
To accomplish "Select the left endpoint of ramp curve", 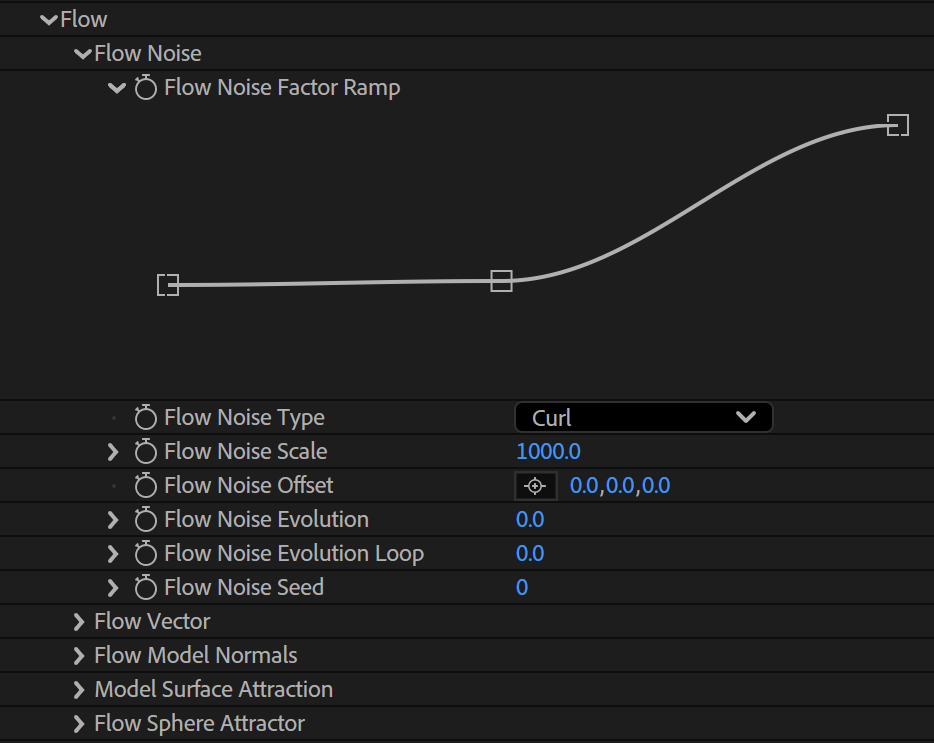I will pyautogui.click(x=168, y=285).
